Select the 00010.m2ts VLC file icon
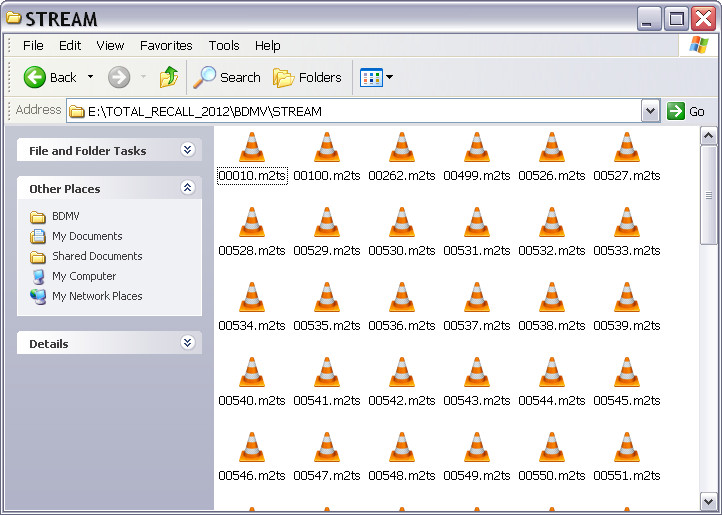The width and height of the screenshot is (722, 515). [x=252, y=147]
